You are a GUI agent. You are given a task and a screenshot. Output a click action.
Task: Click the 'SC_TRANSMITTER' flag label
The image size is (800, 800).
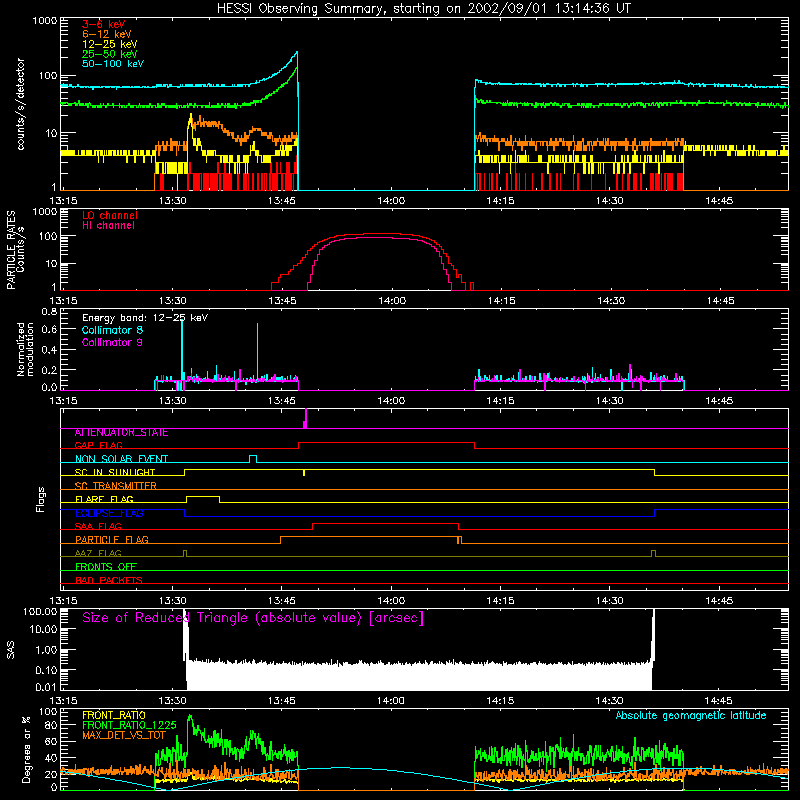pyautogui.click(x=115, y=486)
